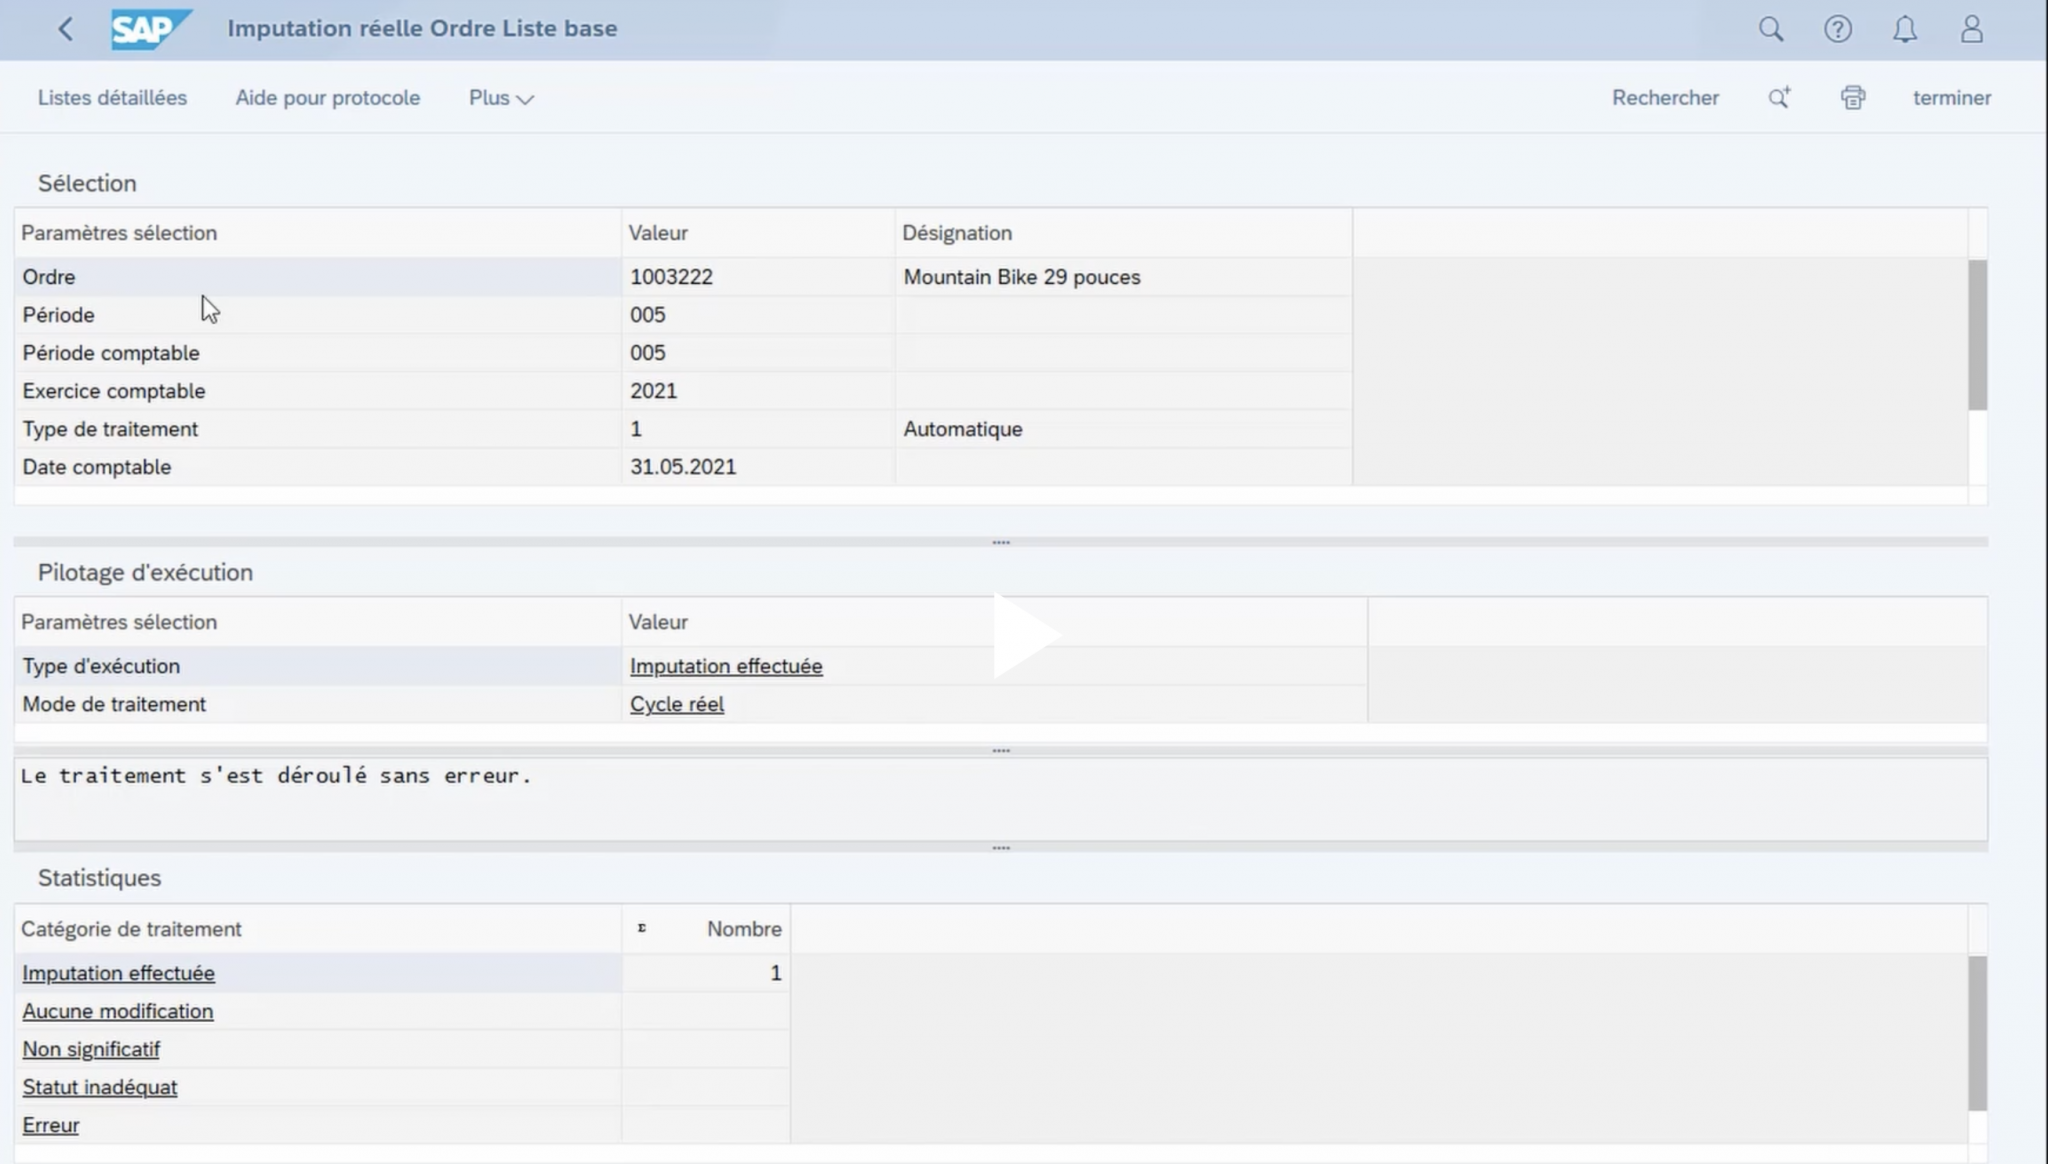Open the search magnifier icon in header

pyautogui.click(x=1770, y=29)
